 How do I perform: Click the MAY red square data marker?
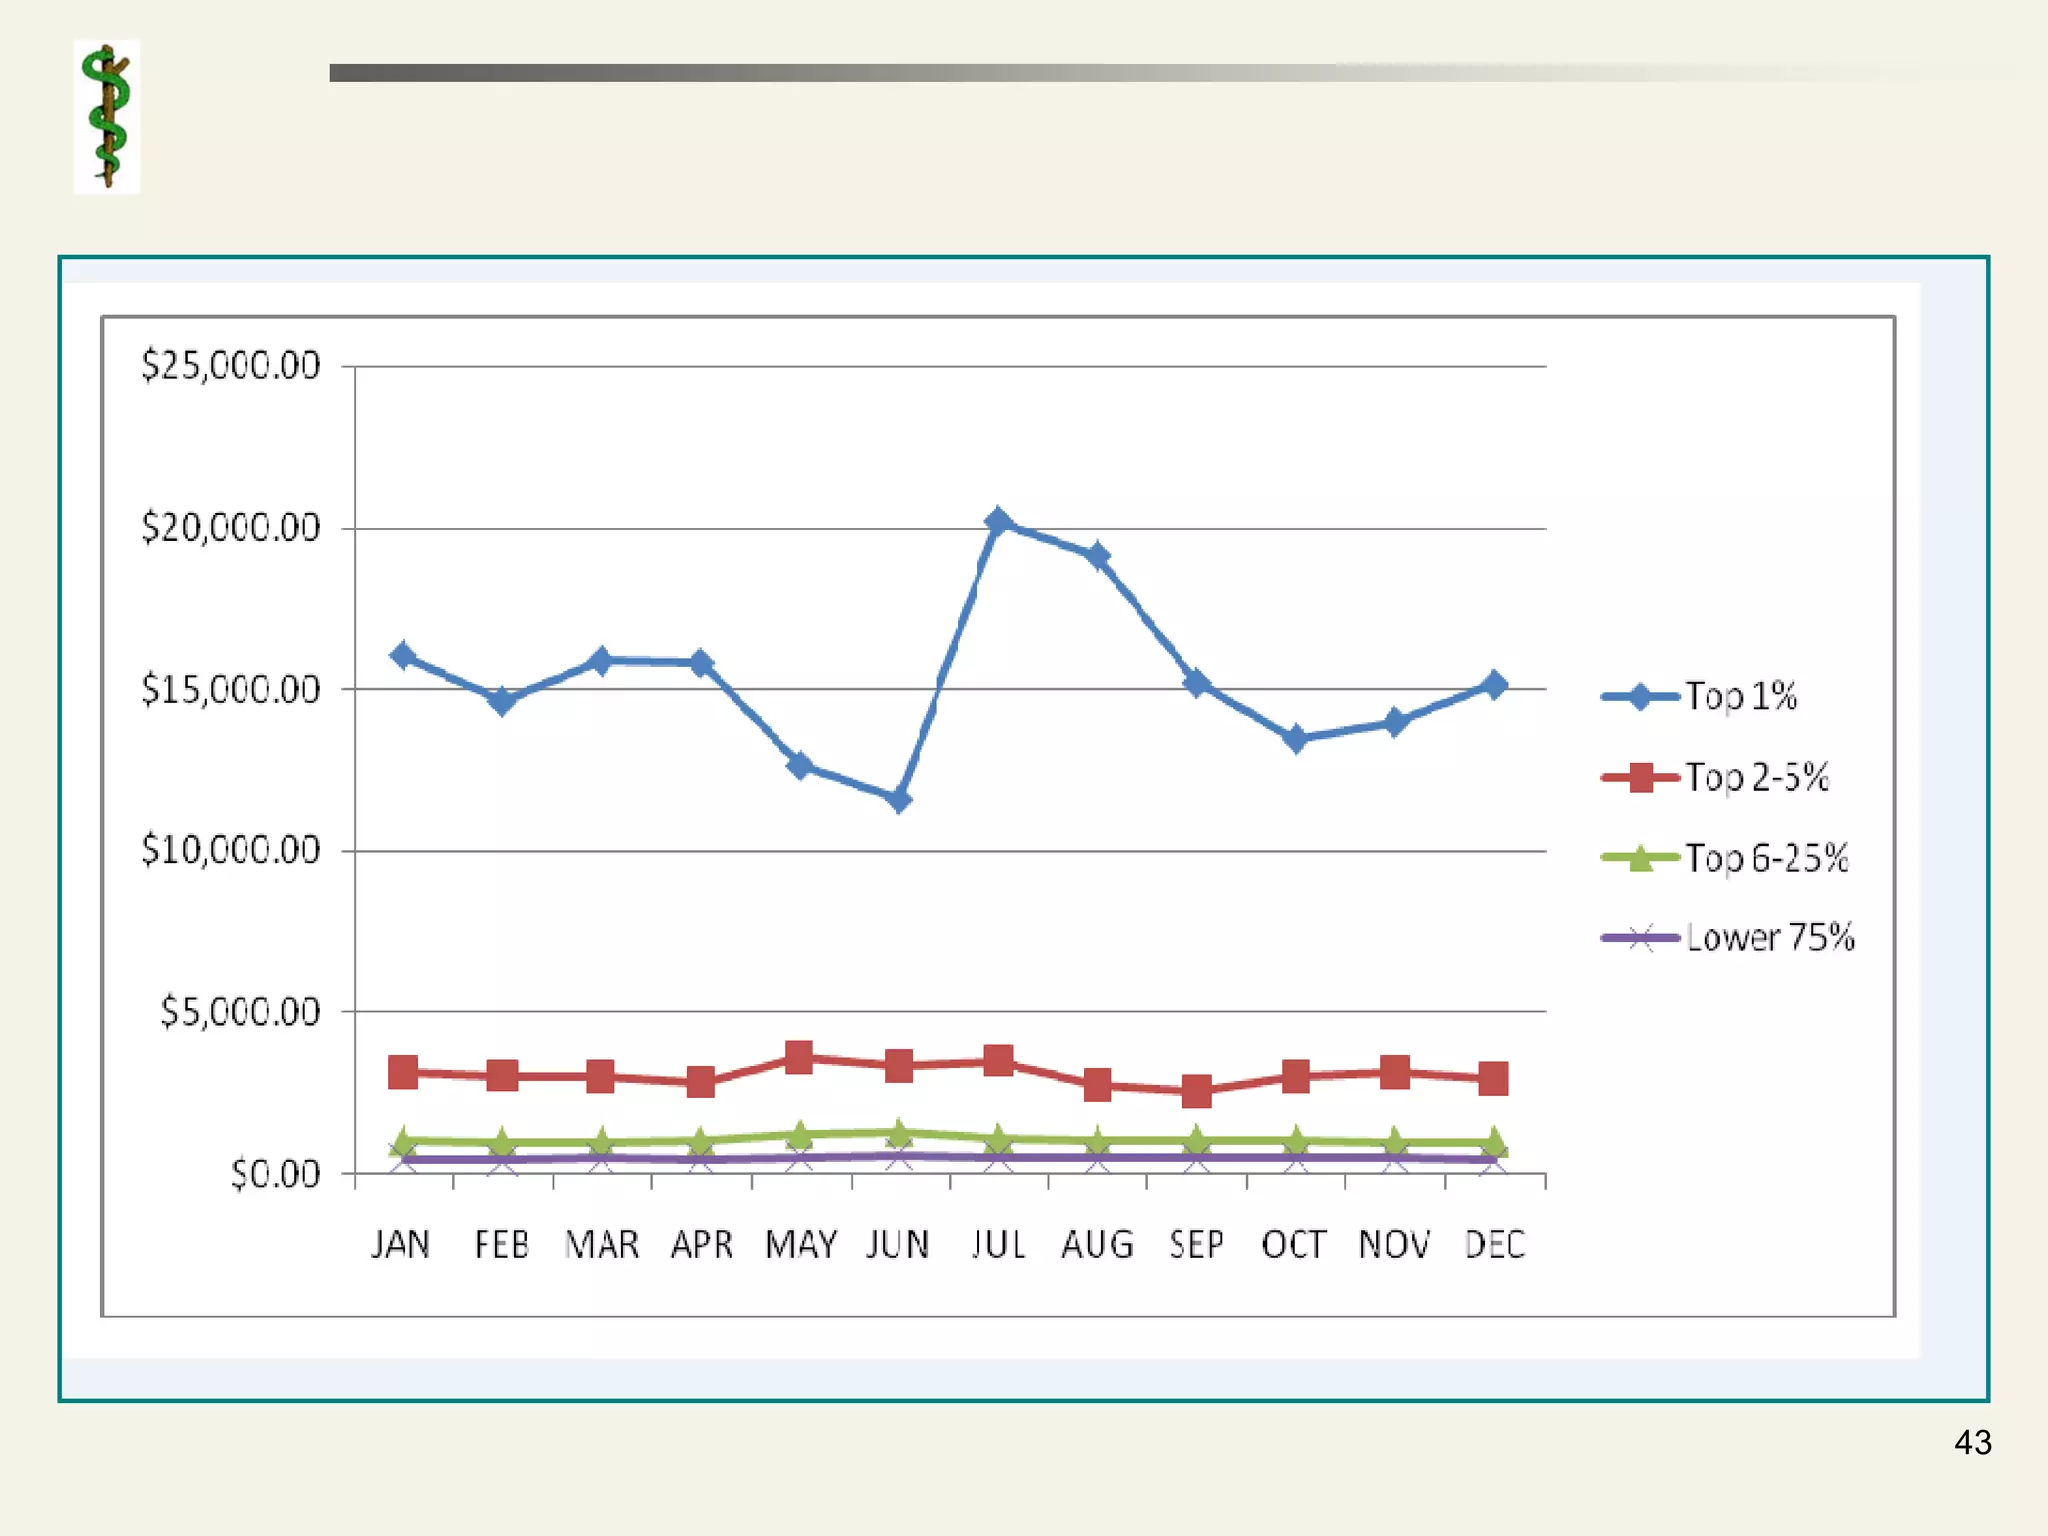[x=799, y=1057]
